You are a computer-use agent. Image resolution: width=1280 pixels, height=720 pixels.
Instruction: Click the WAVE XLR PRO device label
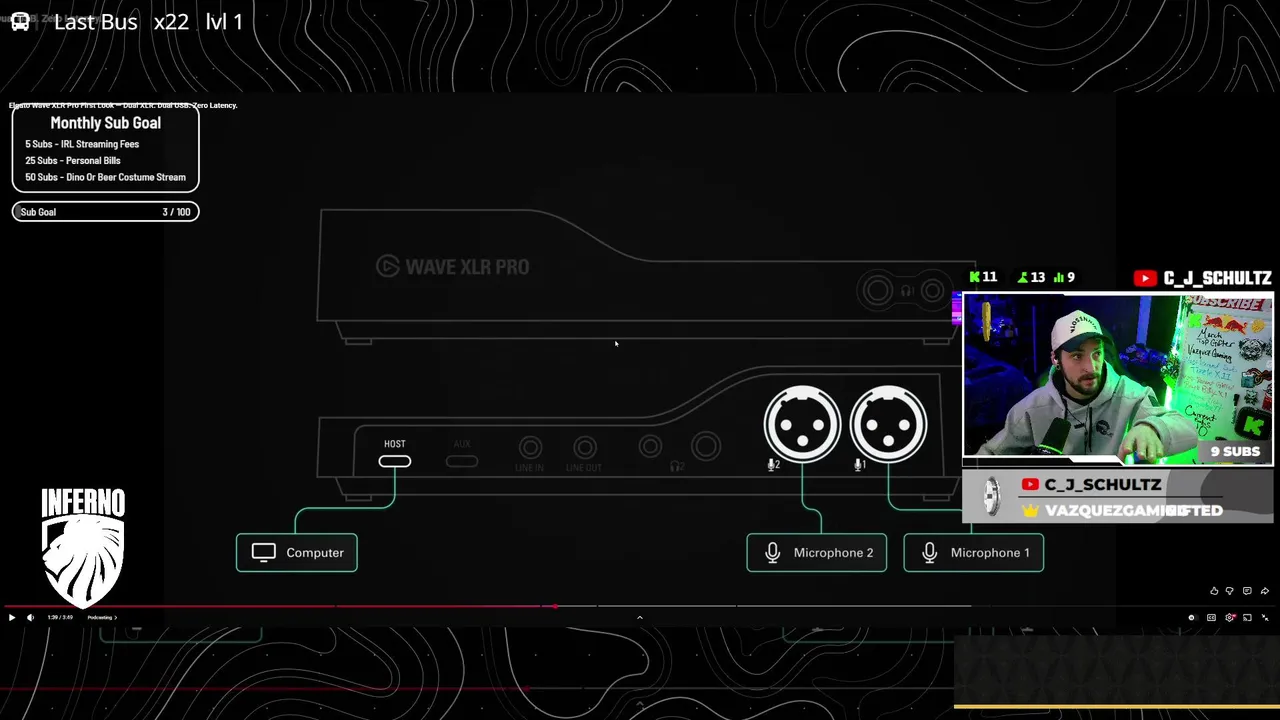tap(453, 267)
